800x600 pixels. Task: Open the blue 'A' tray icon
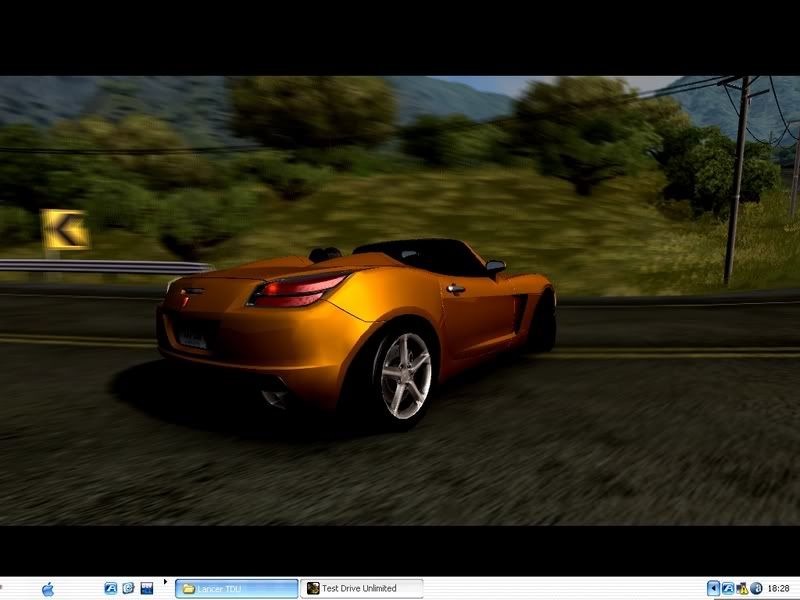[728, 589]
